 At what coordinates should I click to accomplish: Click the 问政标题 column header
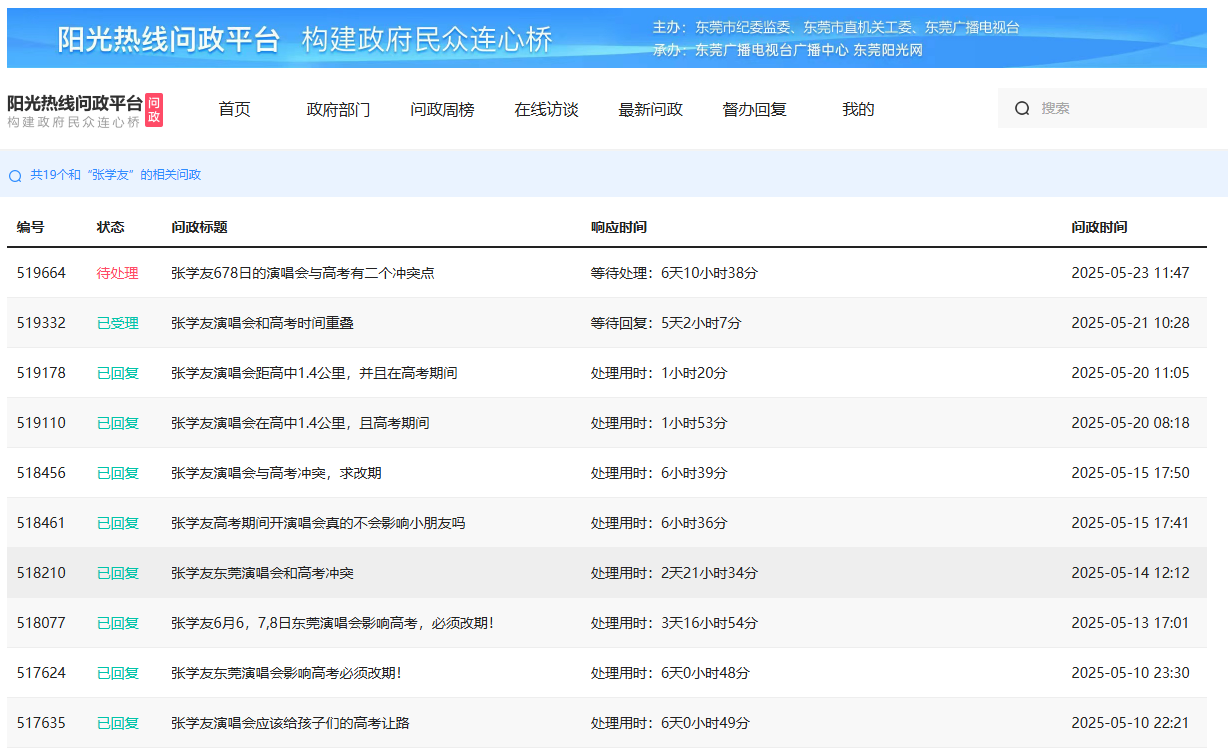tap(199, 227)
